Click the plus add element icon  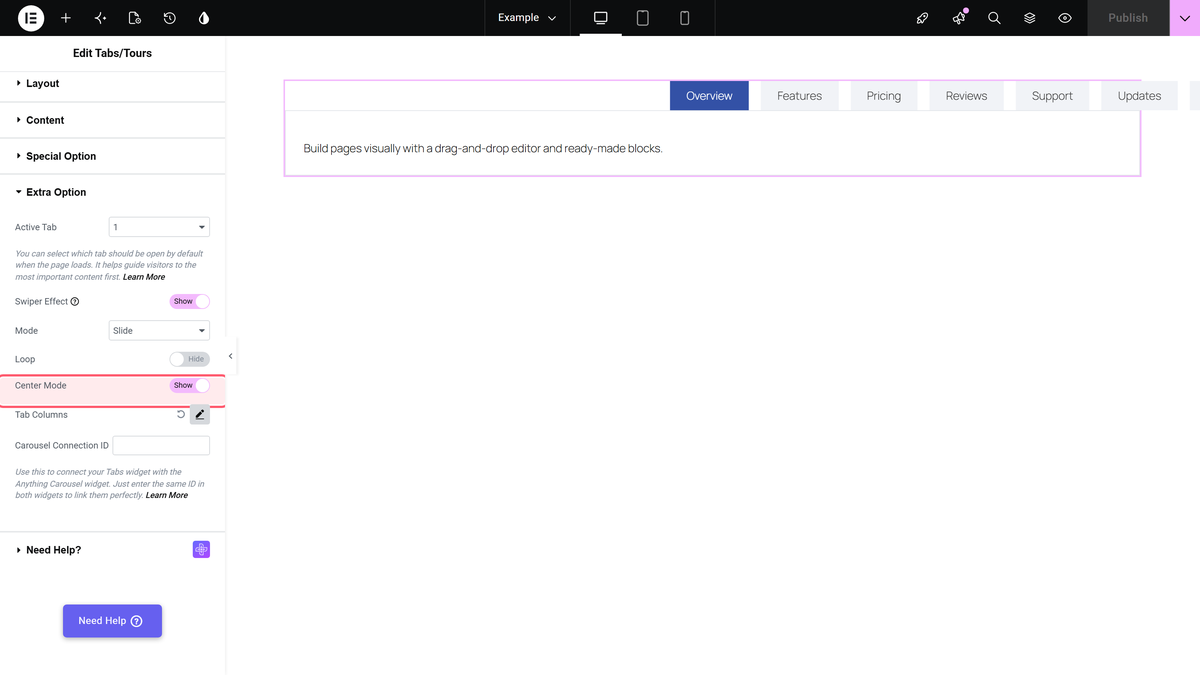66,18
